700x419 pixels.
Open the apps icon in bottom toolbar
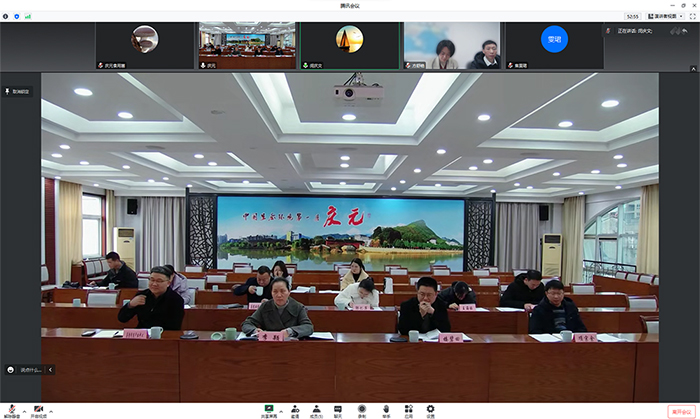(408, 408)
